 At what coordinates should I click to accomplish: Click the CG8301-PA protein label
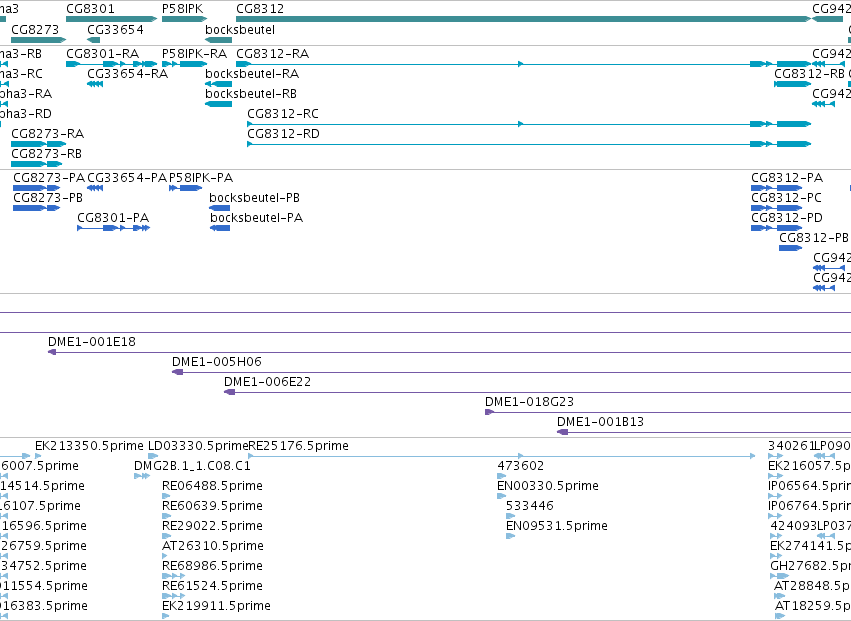113,218
